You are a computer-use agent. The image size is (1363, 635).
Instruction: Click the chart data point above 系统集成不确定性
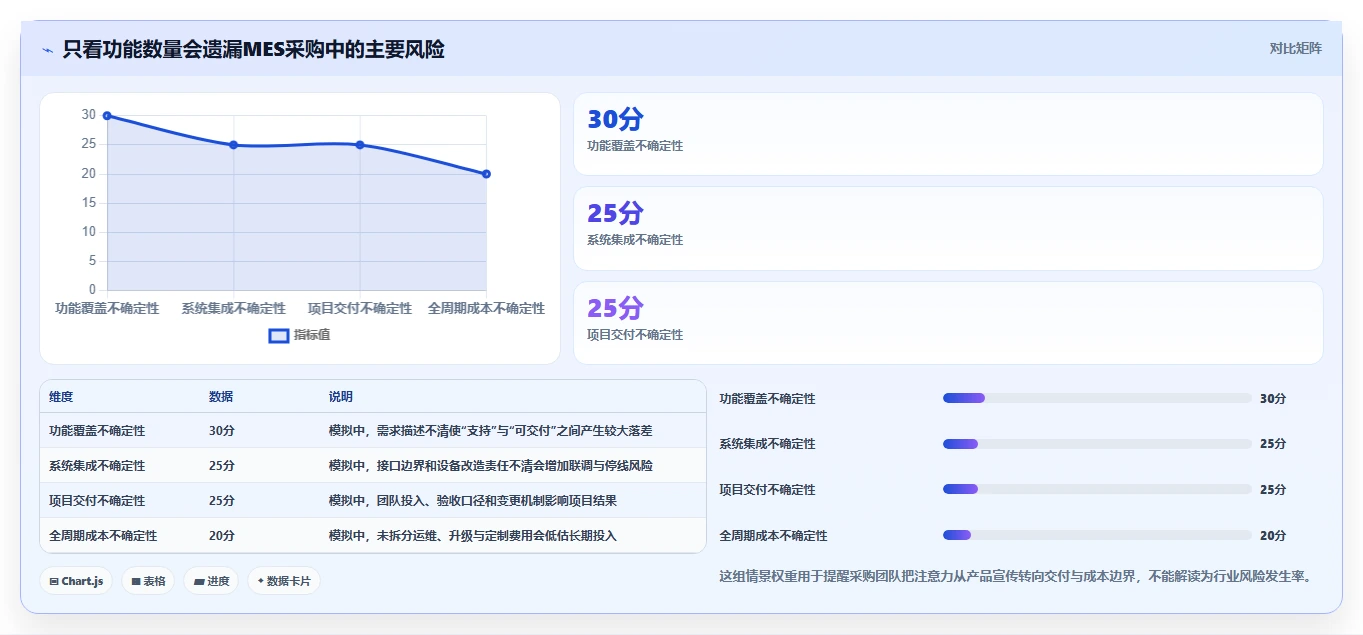[234, 145]
